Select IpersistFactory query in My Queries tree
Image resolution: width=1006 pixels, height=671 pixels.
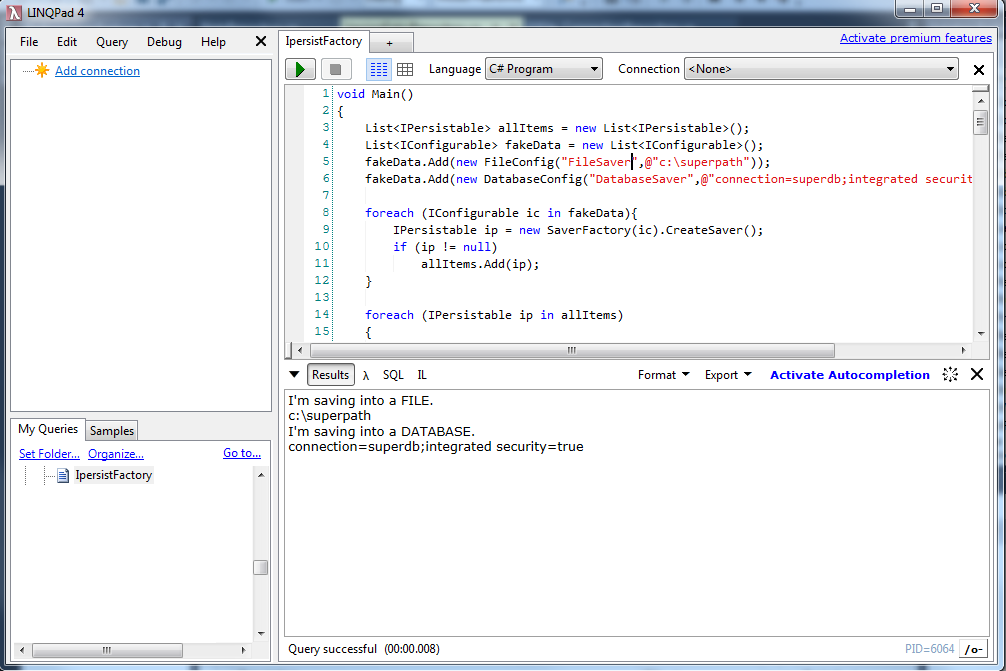tap(114, 475)
